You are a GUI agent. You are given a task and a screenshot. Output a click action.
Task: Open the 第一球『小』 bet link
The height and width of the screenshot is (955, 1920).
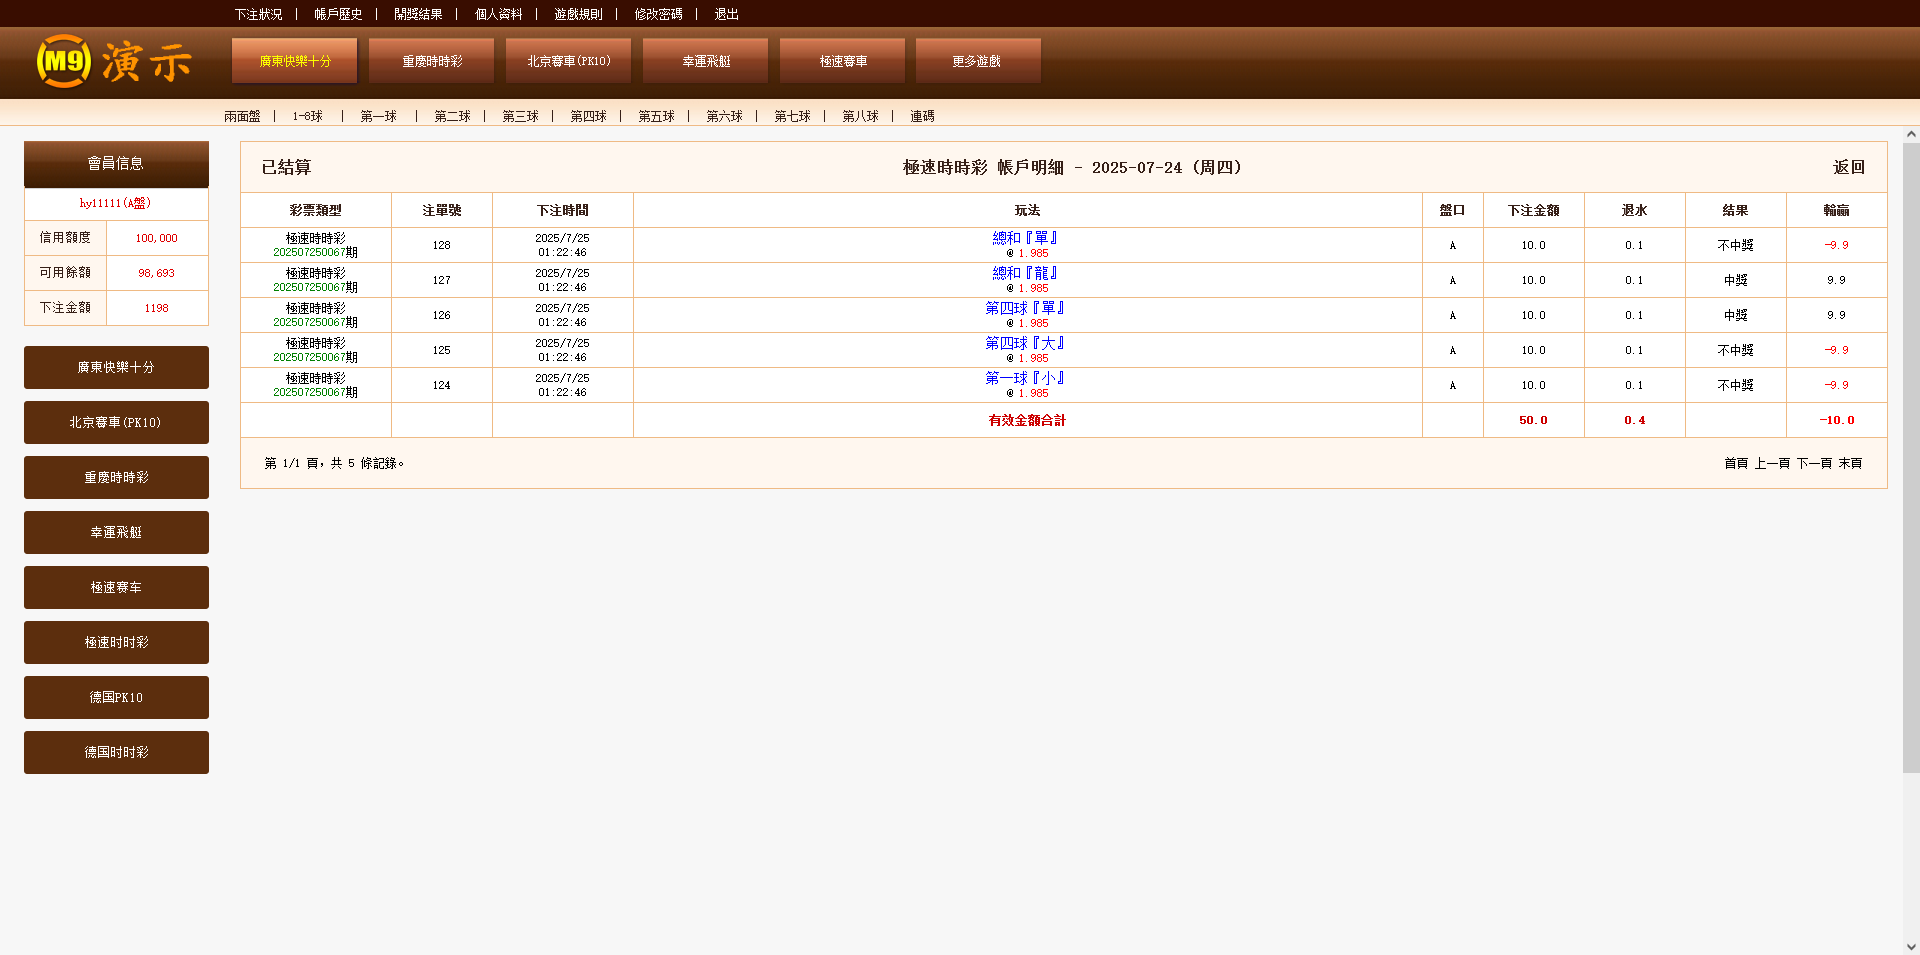[x=1025, y=378]
